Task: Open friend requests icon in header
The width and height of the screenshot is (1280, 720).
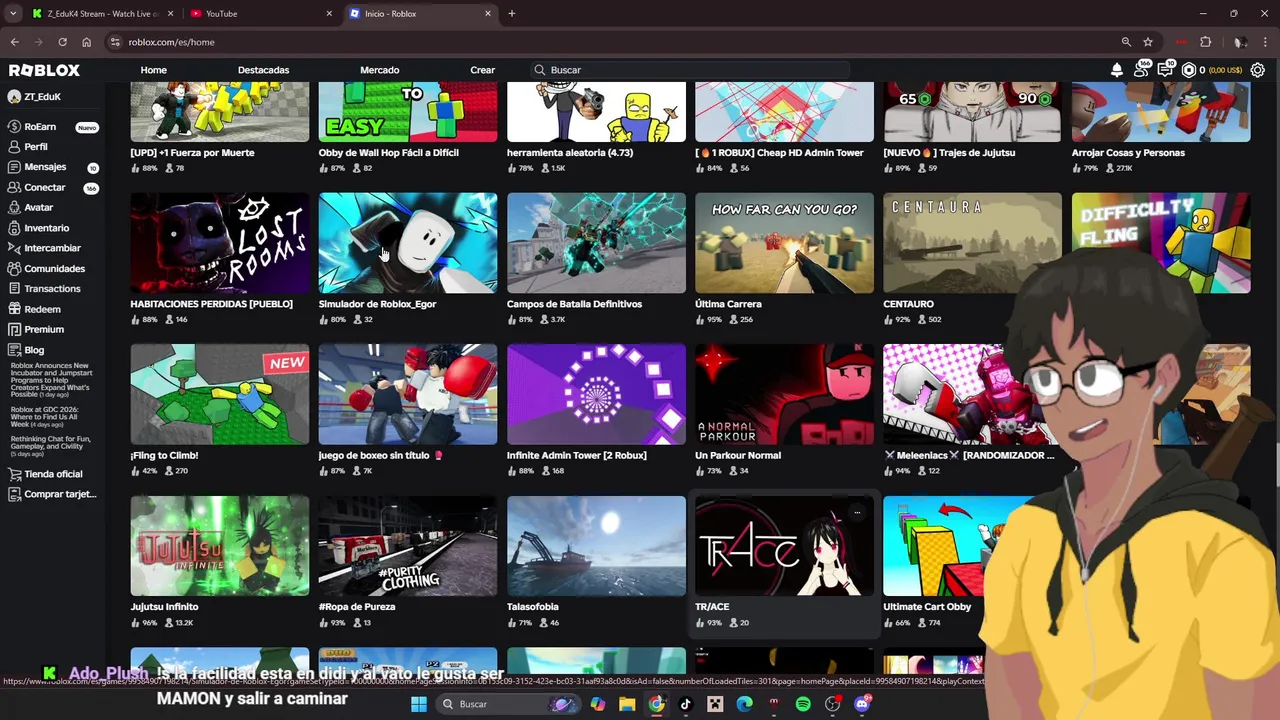Action: tap(1141, 70)
